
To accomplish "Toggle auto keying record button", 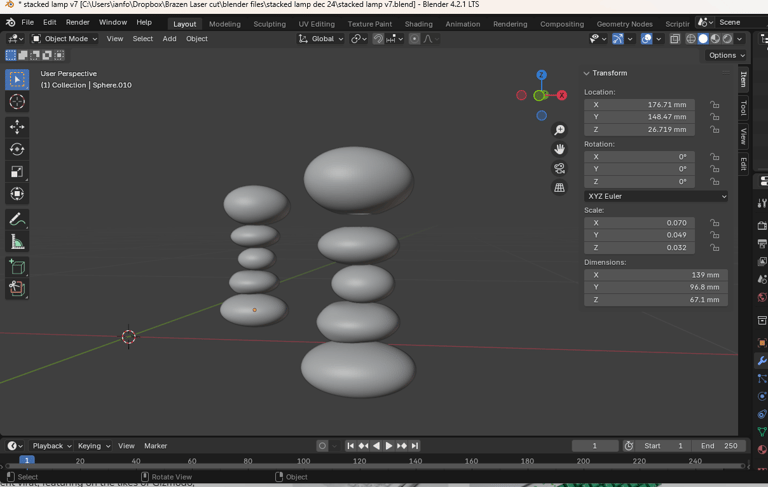I will pos(322,446).
